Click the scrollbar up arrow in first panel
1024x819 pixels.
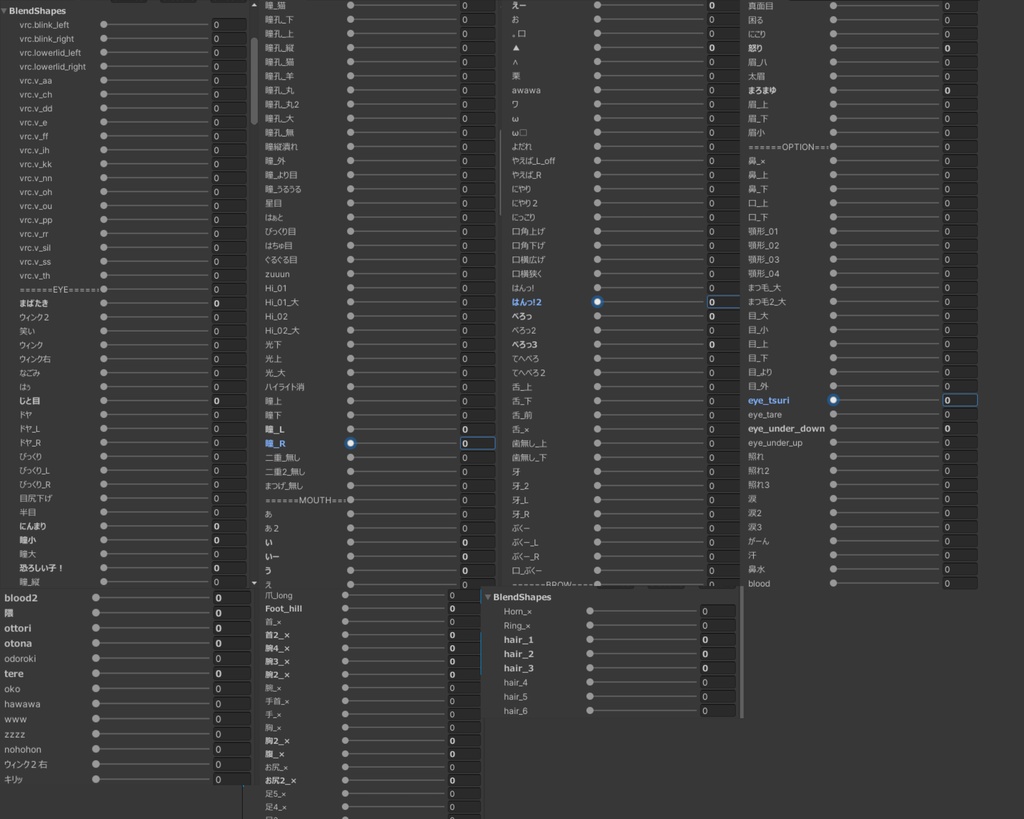point(254,5)
